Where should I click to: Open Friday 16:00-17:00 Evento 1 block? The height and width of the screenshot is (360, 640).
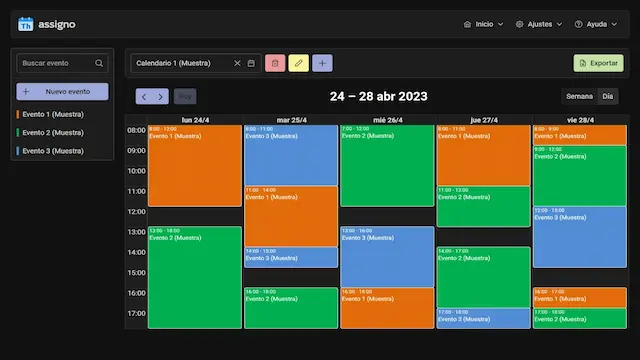coord(580,298)
